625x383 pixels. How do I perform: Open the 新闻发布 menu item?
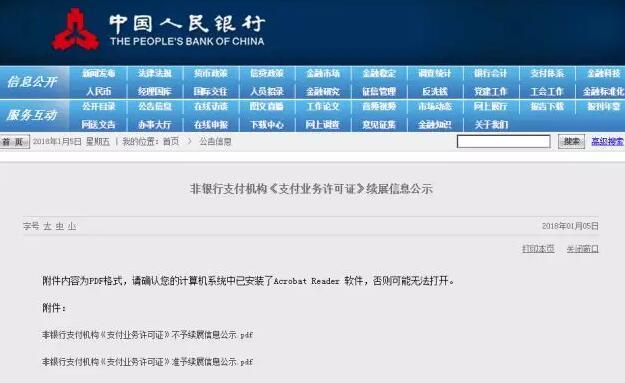pyautogui.click(x=98, y=73)
